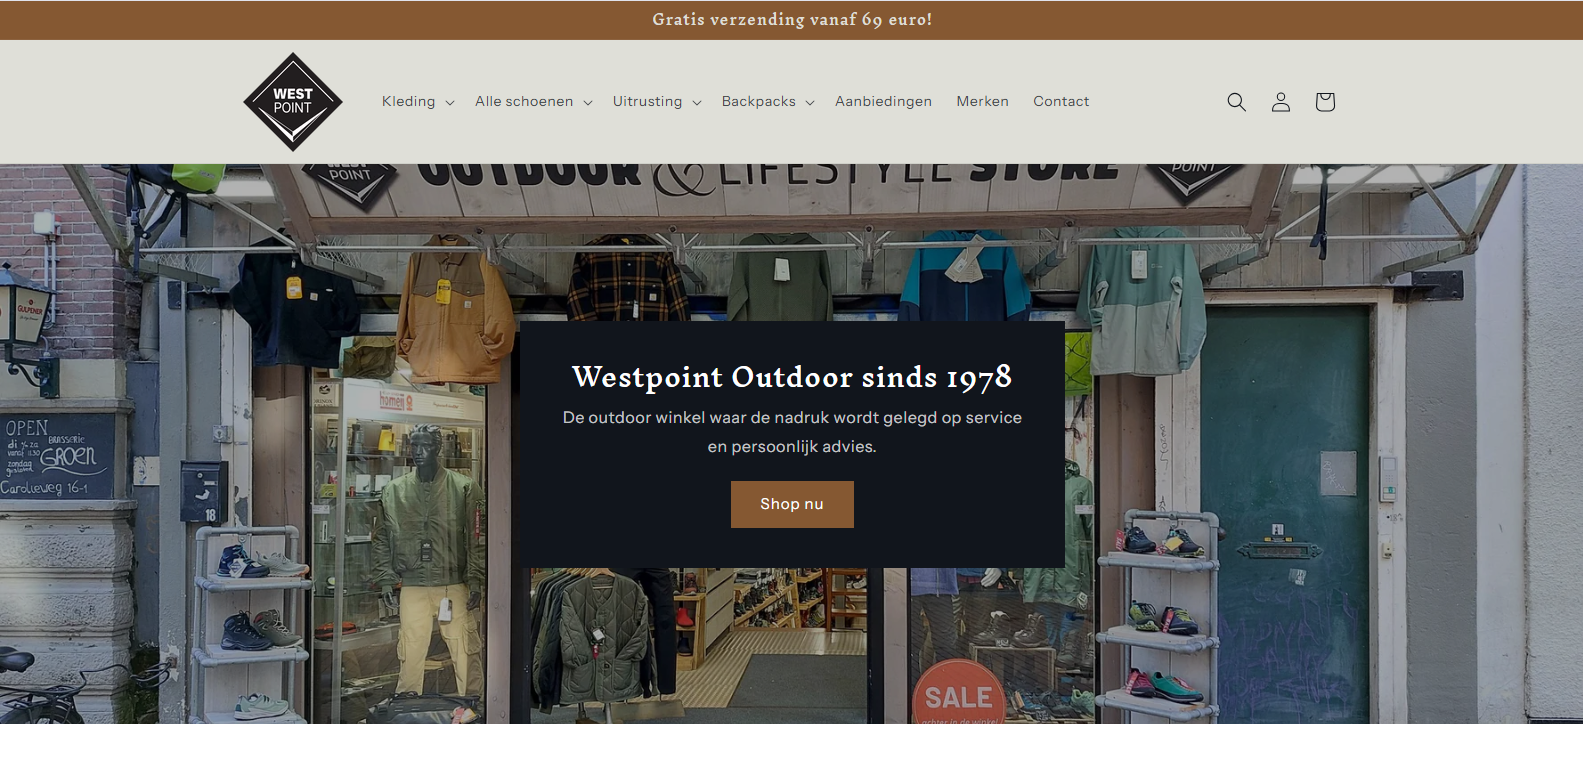
Task: Click the West Point diamond logo
Action: point(293,102)
